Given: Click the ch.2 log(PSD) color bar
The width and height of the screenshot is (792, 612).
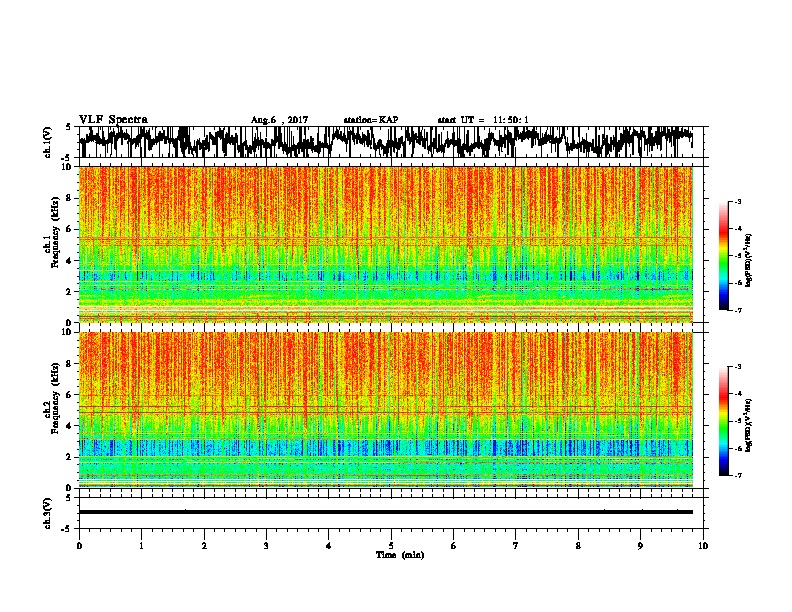Looking at the screenshot, I should 723,421.
